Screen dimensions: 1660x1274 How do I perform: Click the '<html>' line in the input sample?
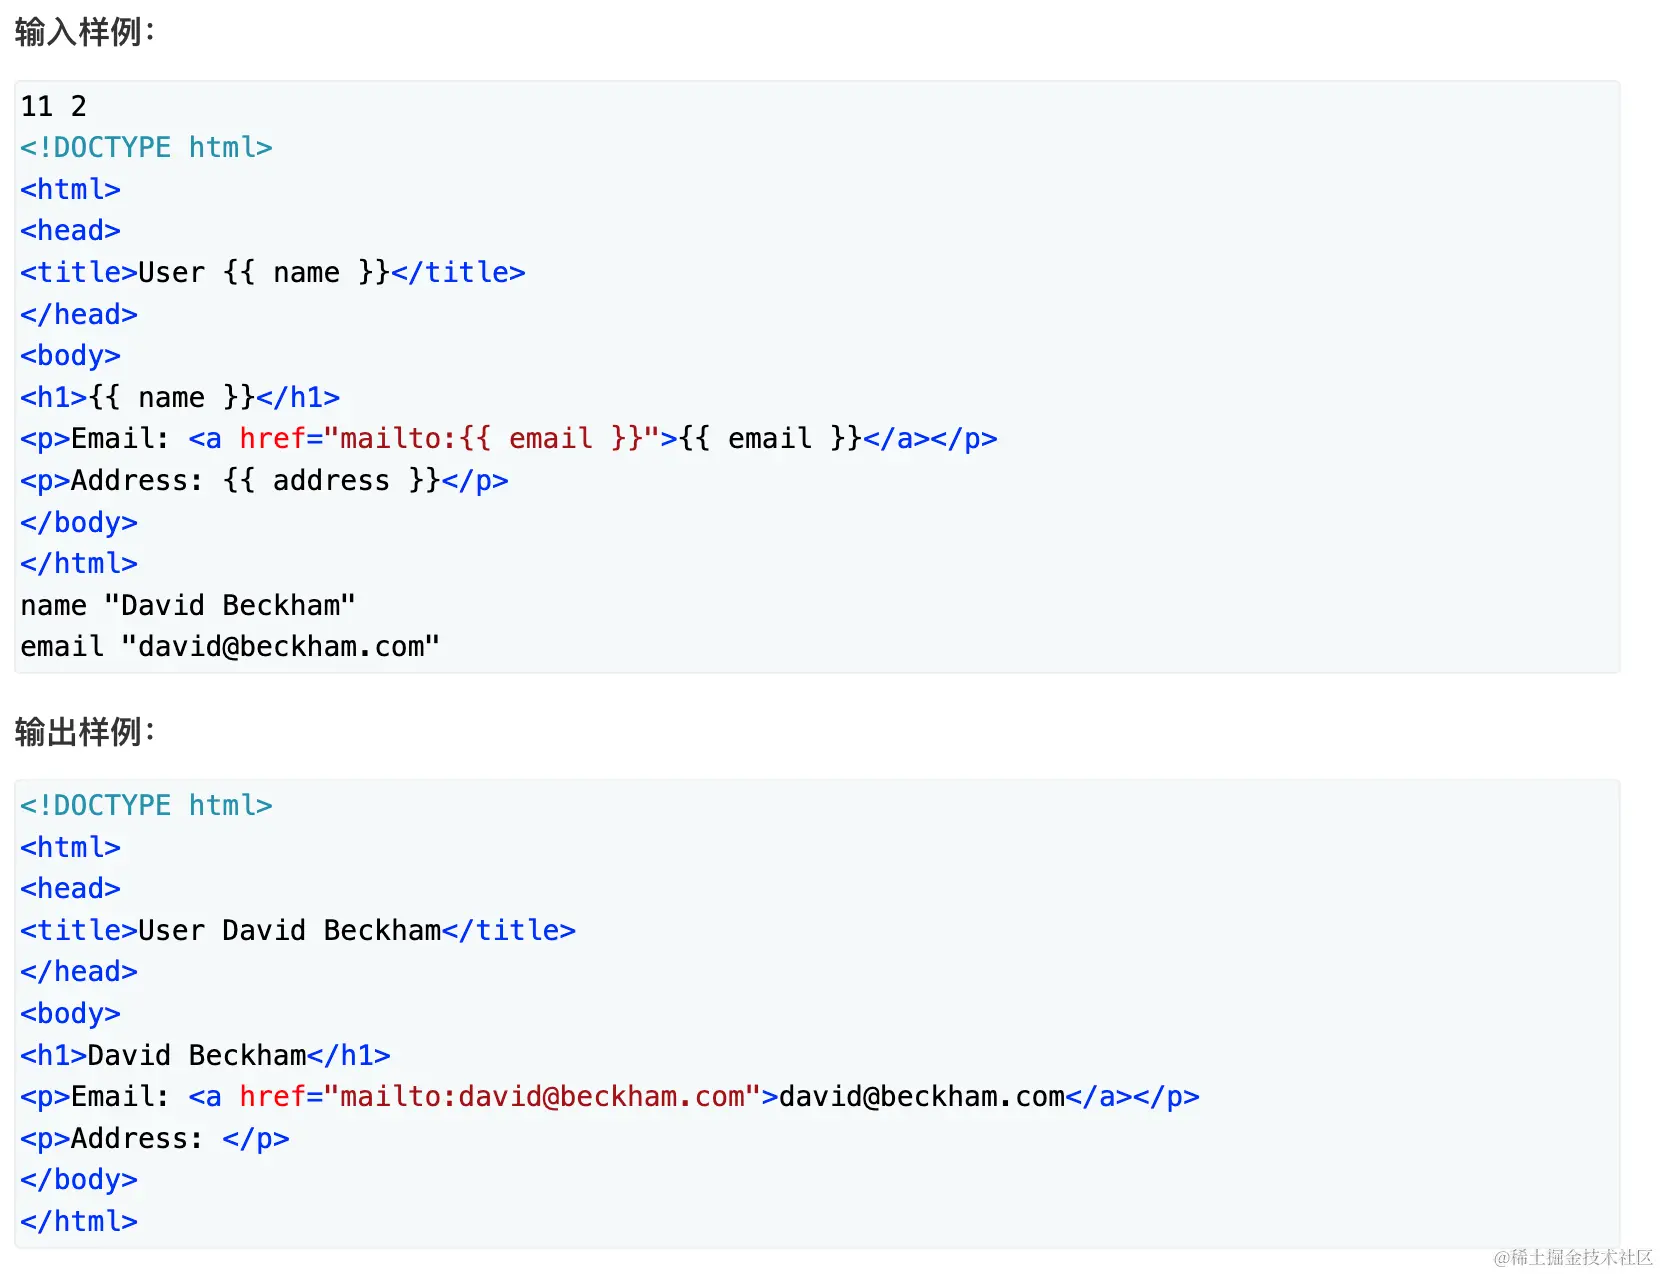[70, 189]
